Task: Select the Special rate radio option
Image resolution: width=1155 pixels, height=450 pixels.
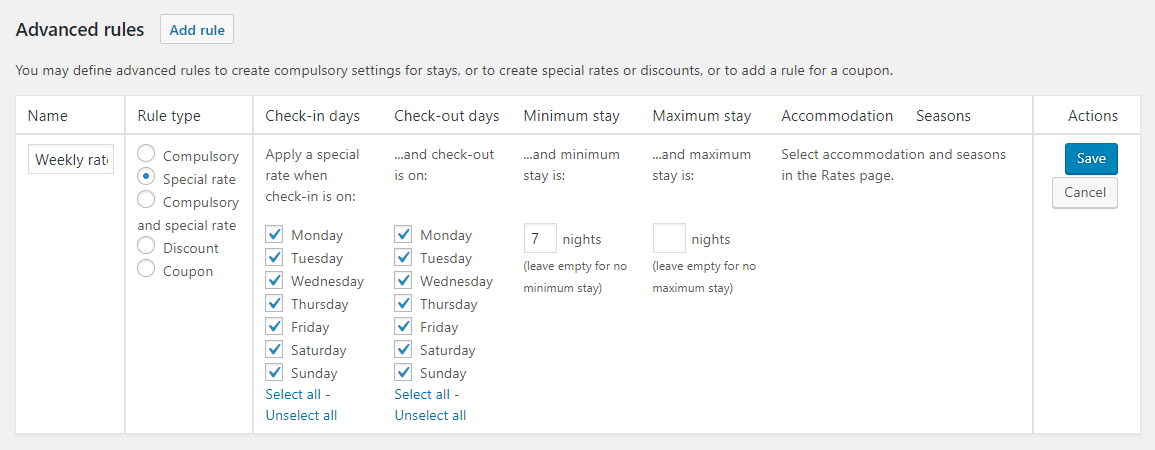Action: pyautogui.click(x=146, y=178)
